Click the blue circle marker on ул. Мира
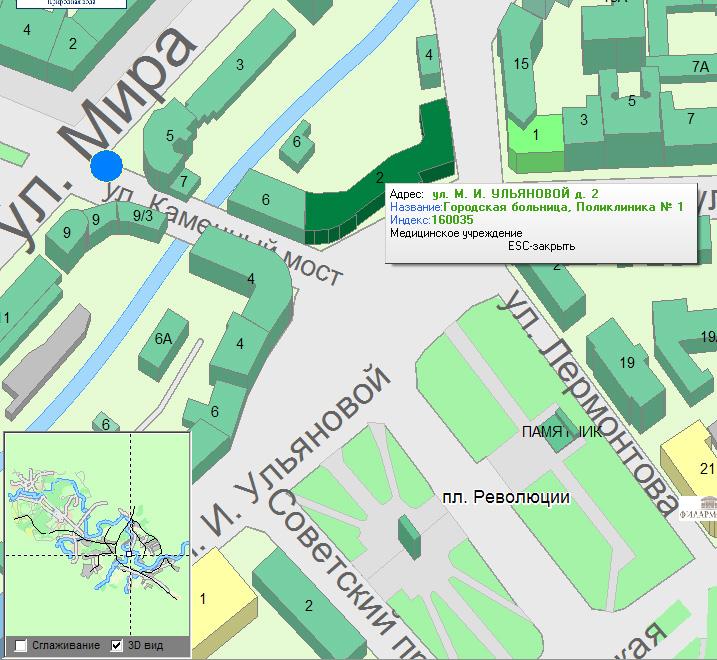The width and height of the screenshot is (717, 660). tap(106, 166)
